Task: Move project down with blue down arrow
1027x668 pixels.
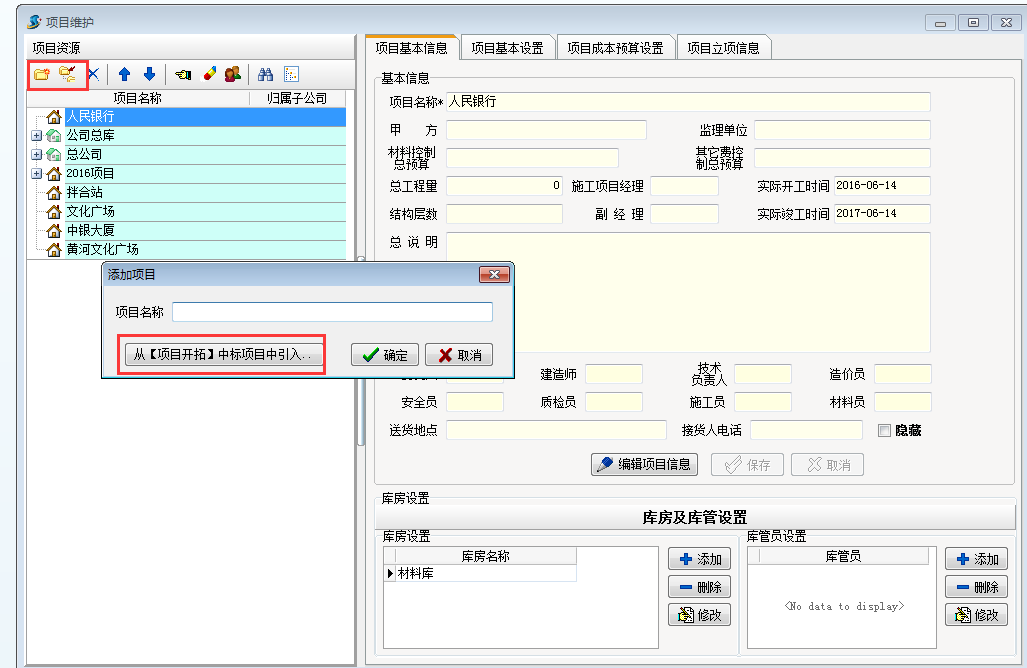Action: 149,74
